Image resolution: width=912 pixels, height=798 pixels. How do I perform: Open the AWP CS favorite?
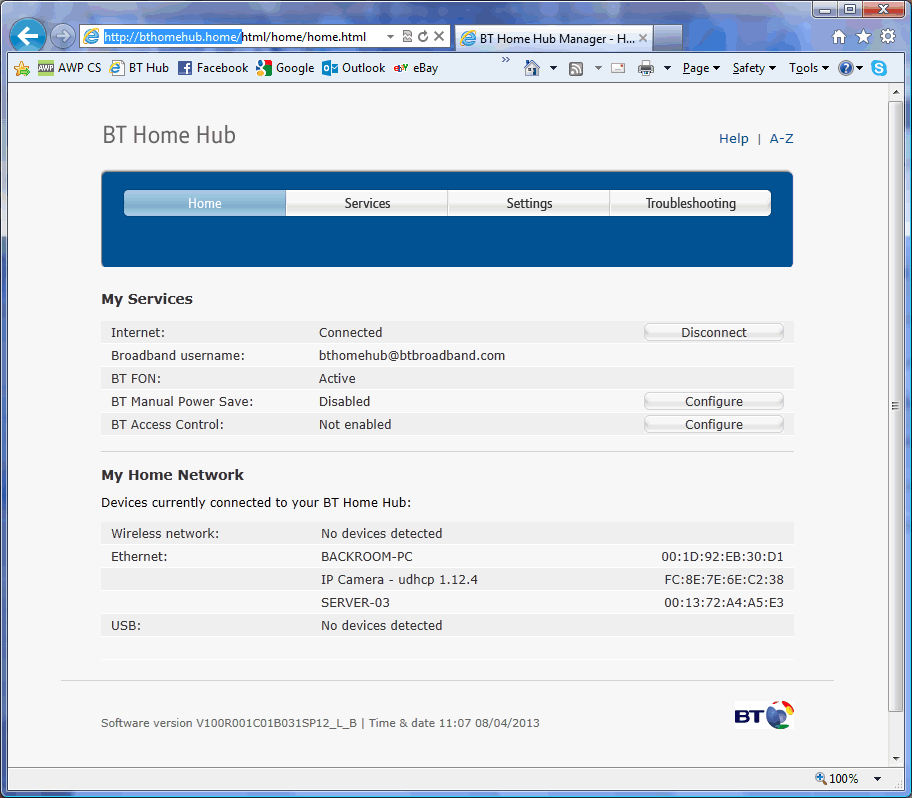pos(70,68)
